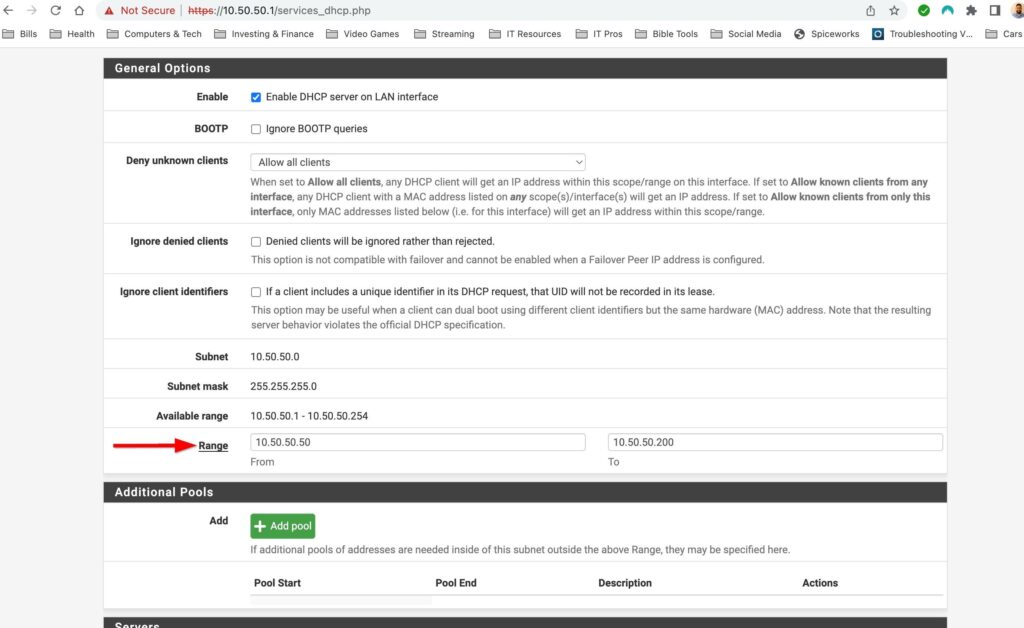
Task: Click the Spiceworks bookmark globe icon
Action: point(799,34)
